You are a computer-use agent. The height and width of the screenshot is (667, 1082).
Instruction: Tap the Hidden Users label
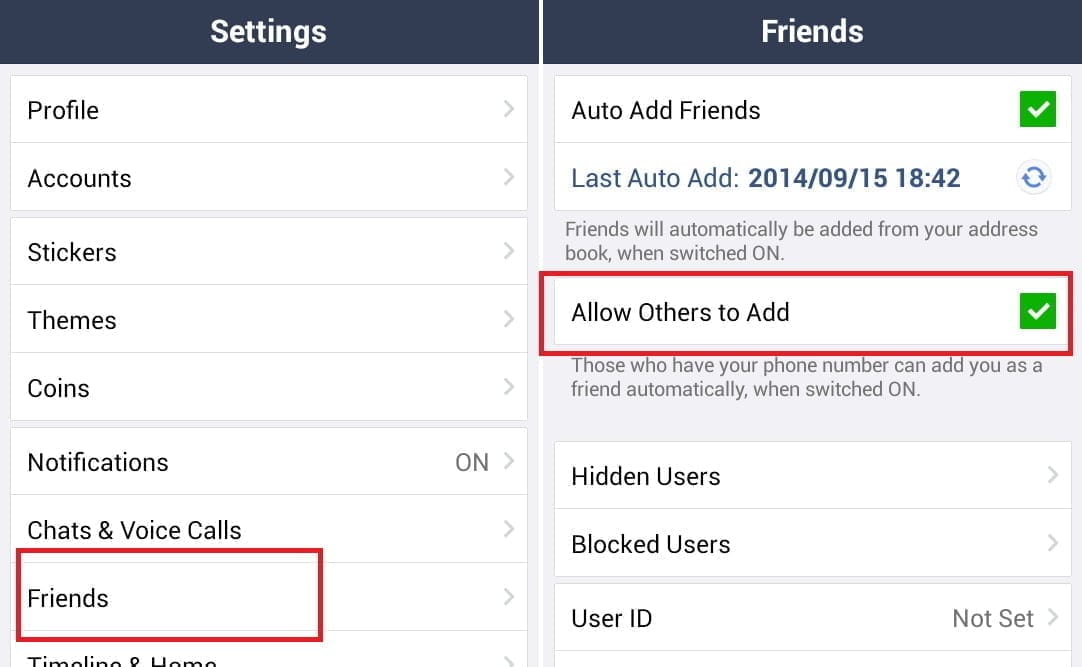point(645,476)
